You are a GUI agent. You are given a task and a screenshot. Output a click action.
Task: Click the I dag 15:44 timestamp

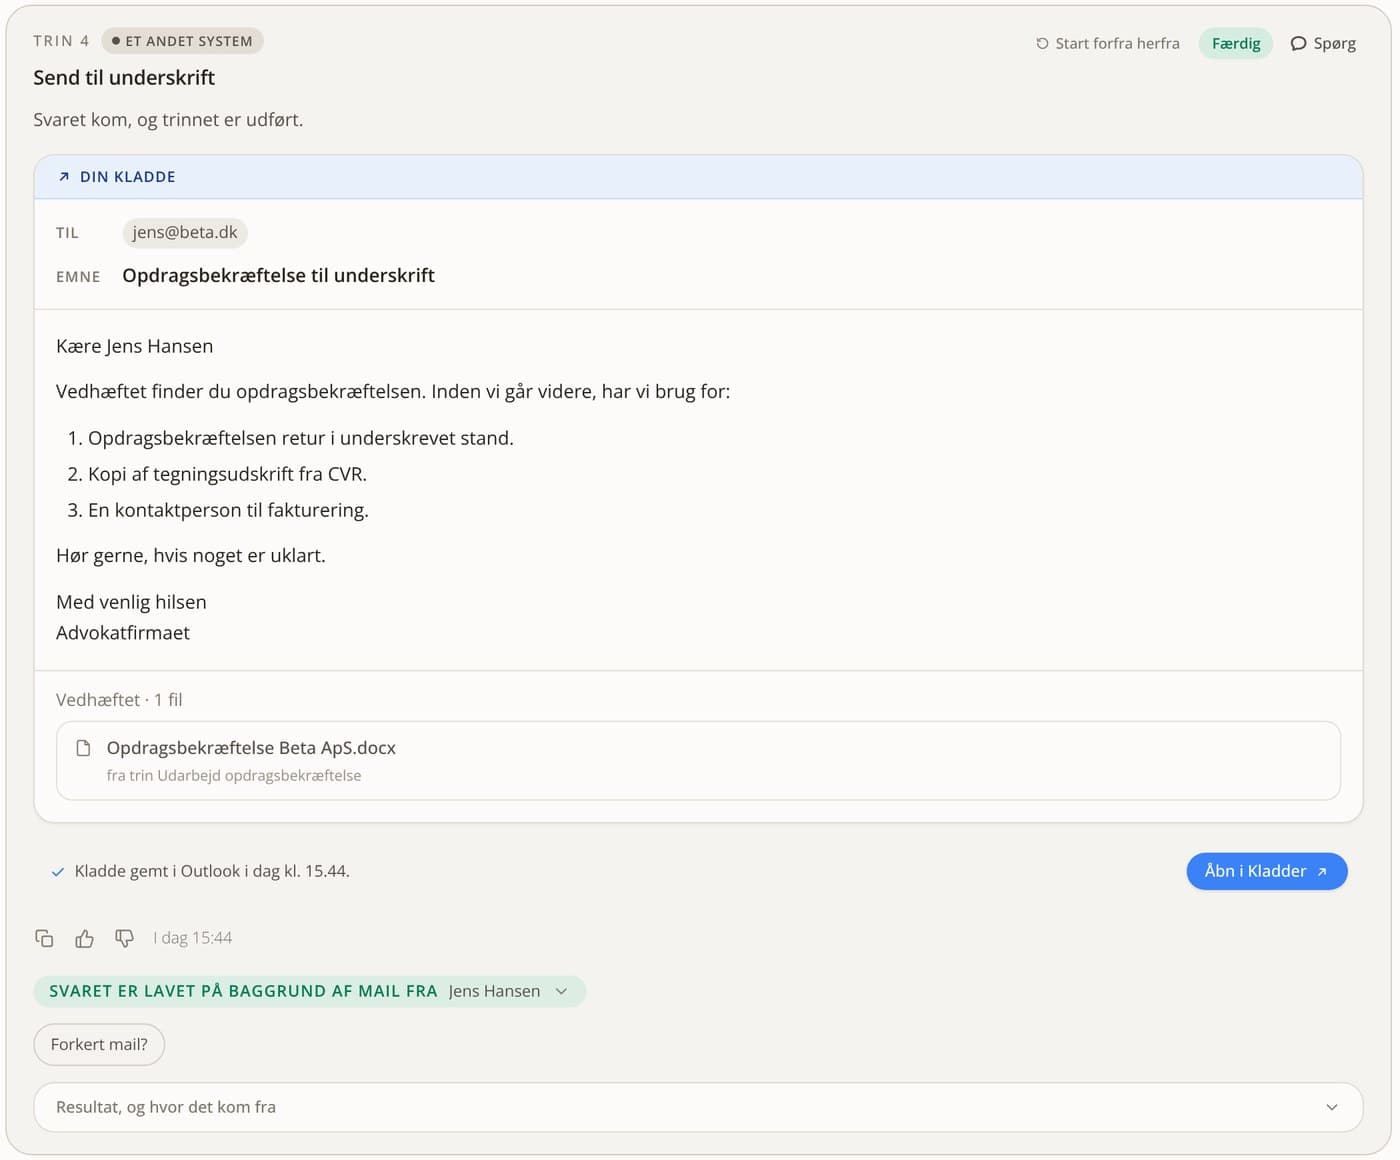tap(192, 938)
